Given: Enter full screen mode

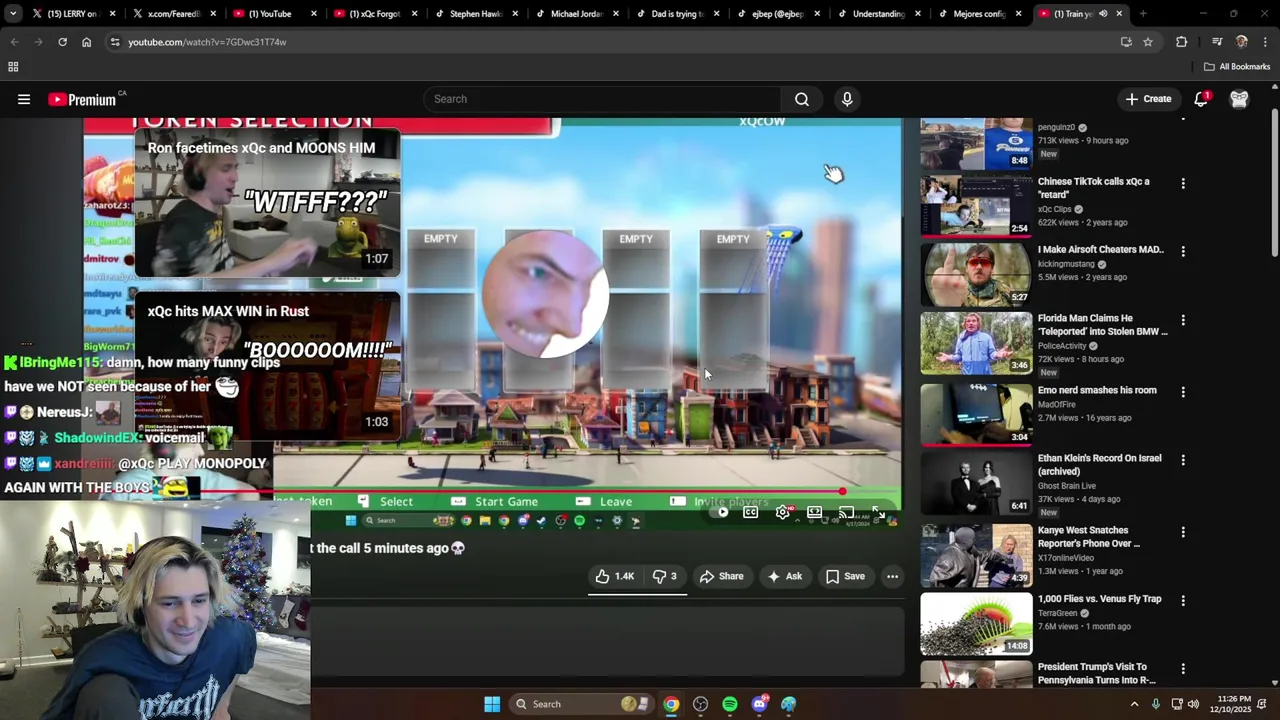Looking at the screenshot, I should (x=878, y=512).
